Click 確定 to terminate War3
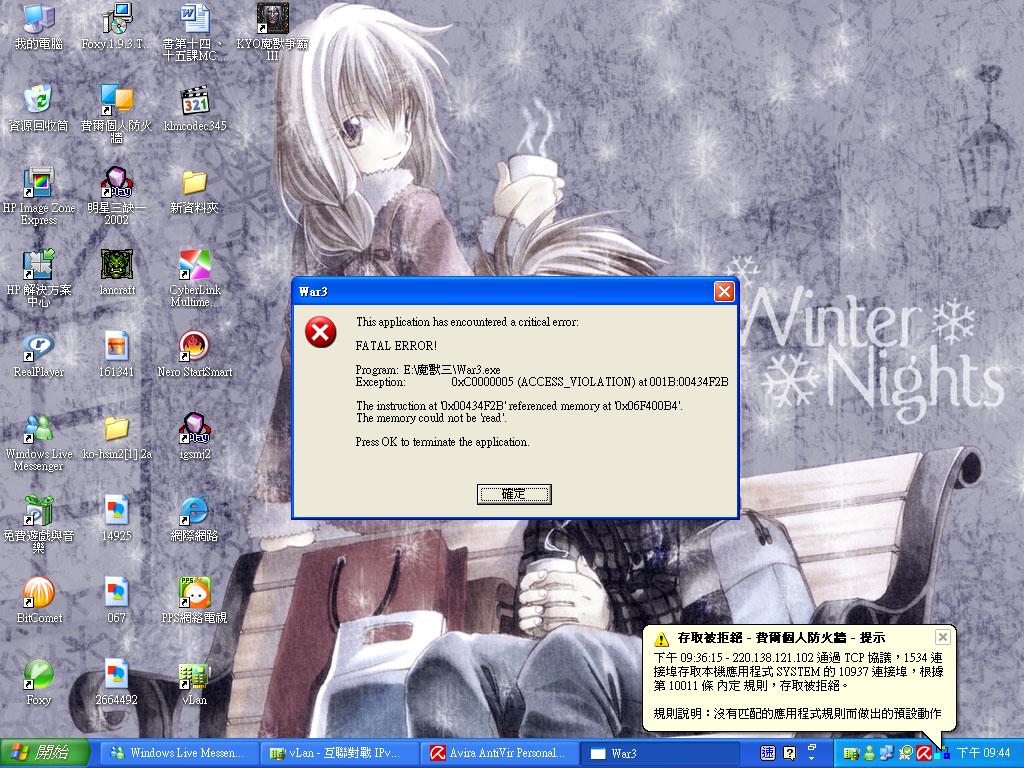The image size is (1024, 768). click(x=514, y=494)
